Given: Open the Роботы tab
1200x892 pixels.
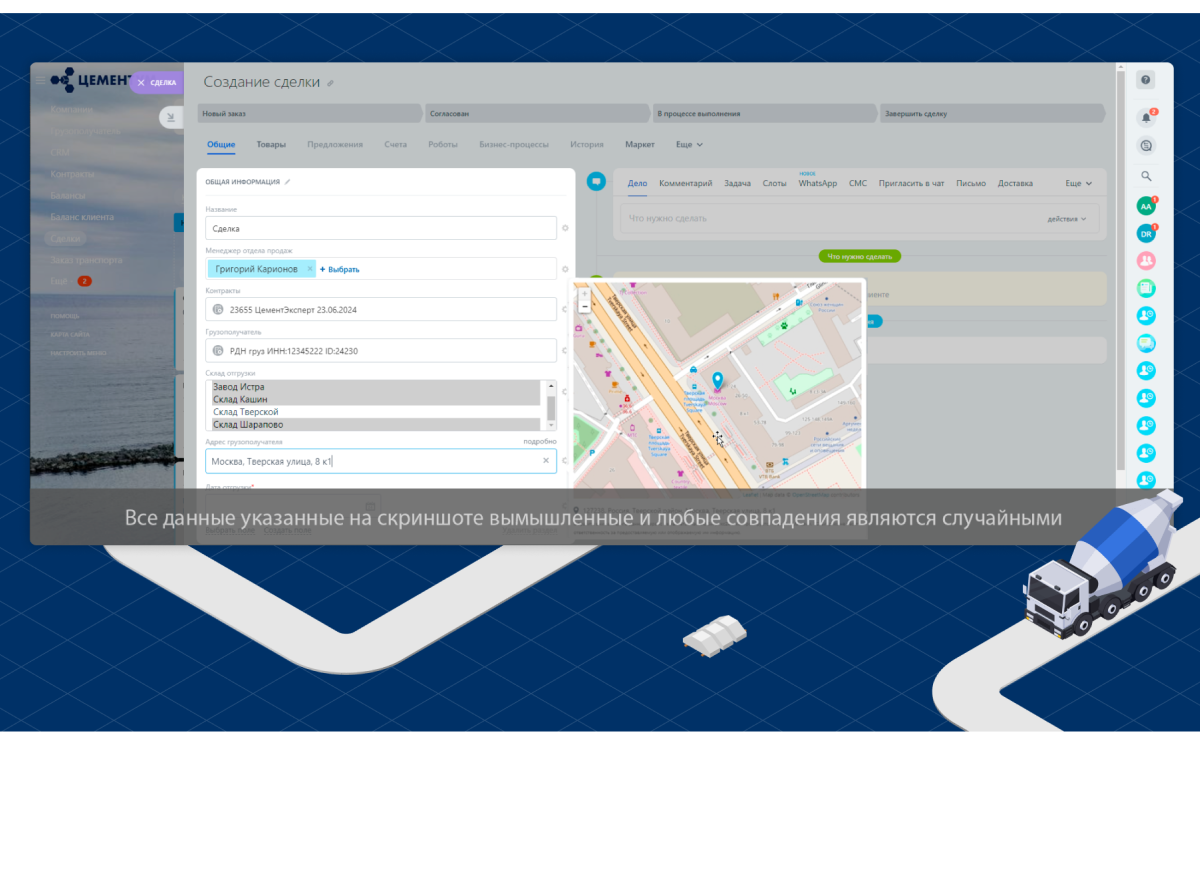Looking at the screenshot, I should tap(443, 145).
